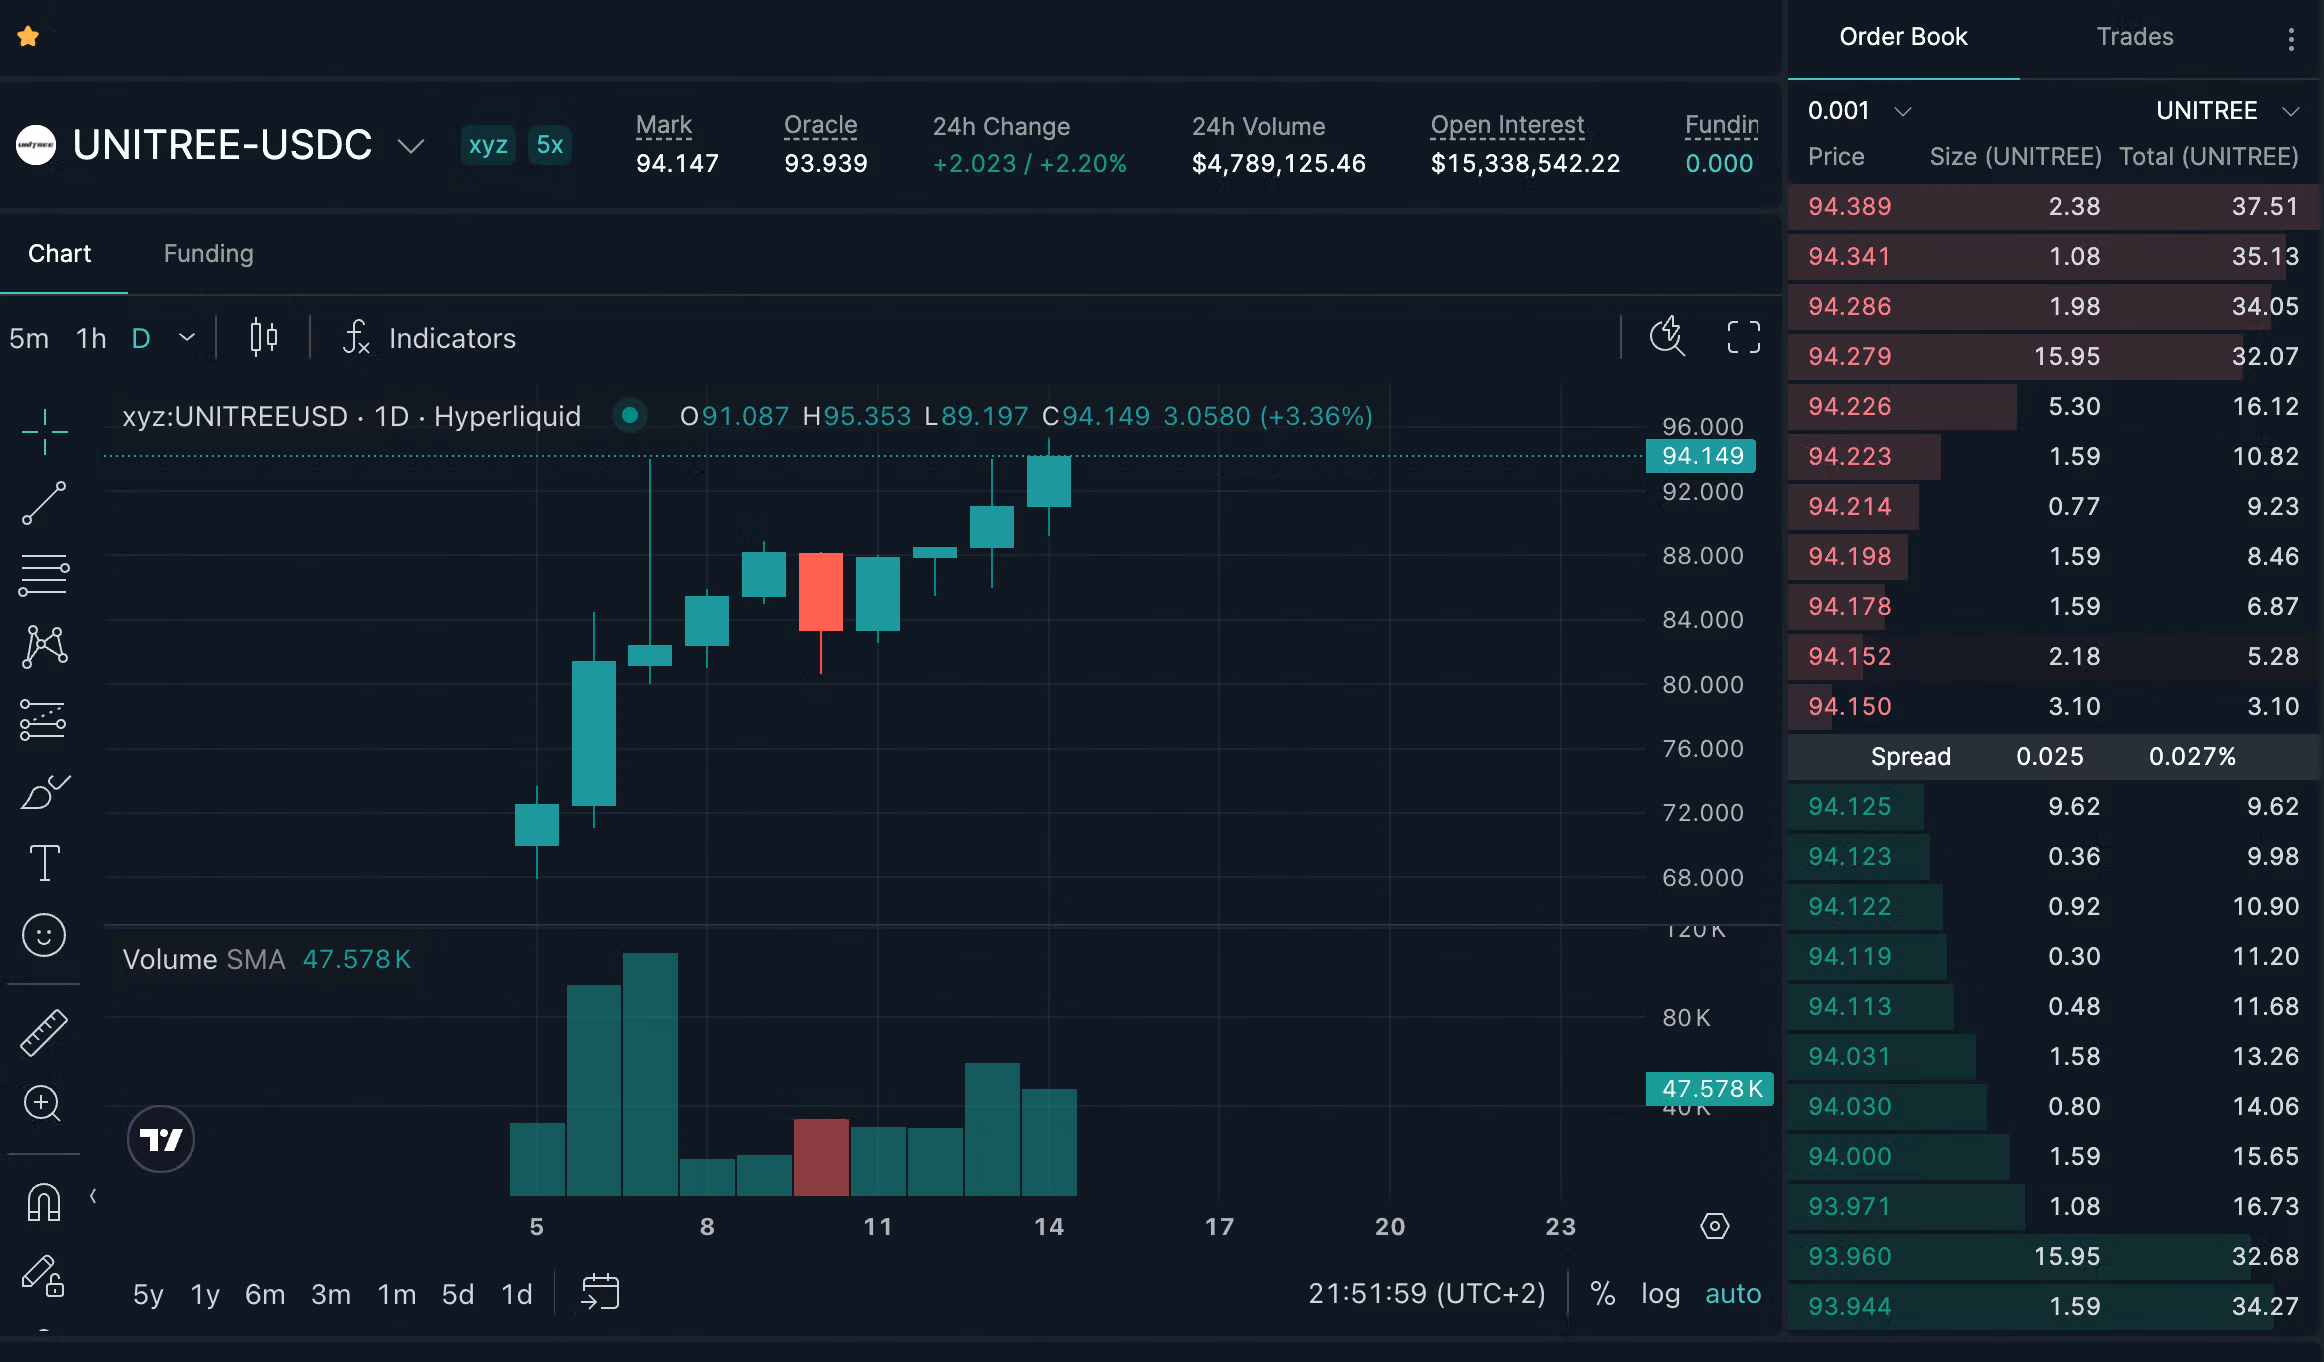The height and width of the screenshot is (1362, 2324).
Task: Select bid price 94.000
Action: [1850, 1156]
